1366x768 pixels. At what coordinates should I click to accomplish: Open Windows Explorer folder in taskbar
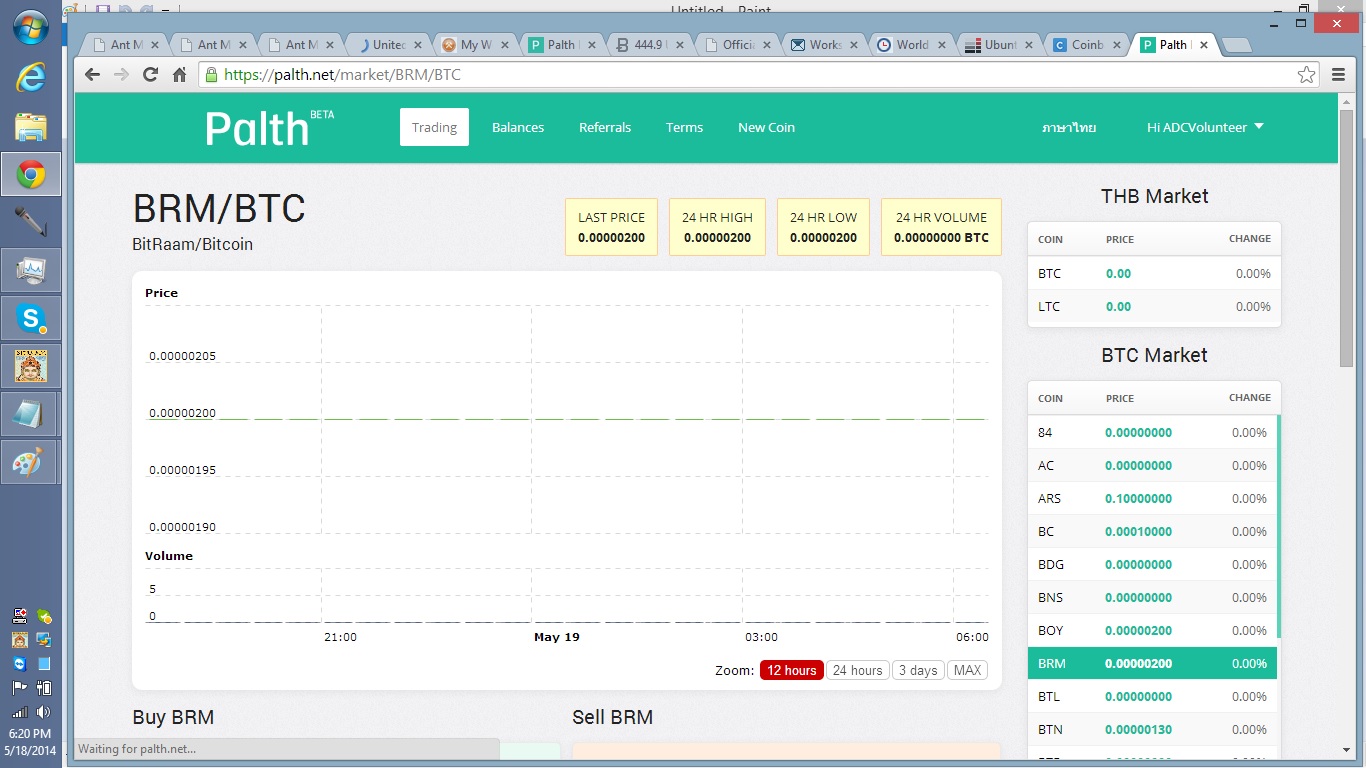(x=31, y=126)
